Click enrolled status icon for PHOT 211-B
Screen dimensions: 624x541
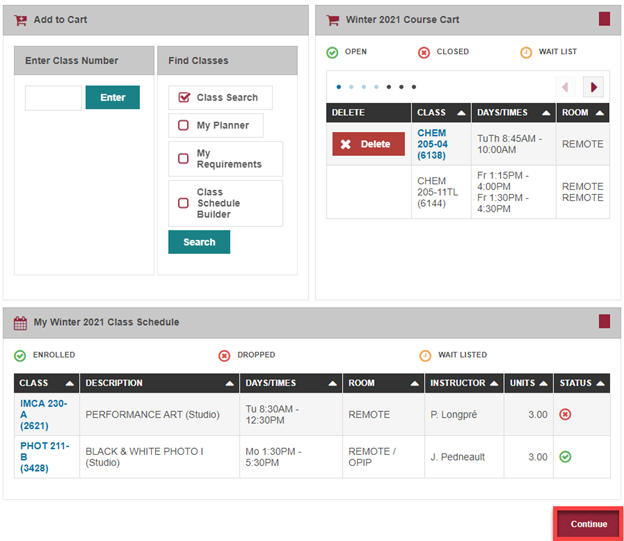(565, 457)
